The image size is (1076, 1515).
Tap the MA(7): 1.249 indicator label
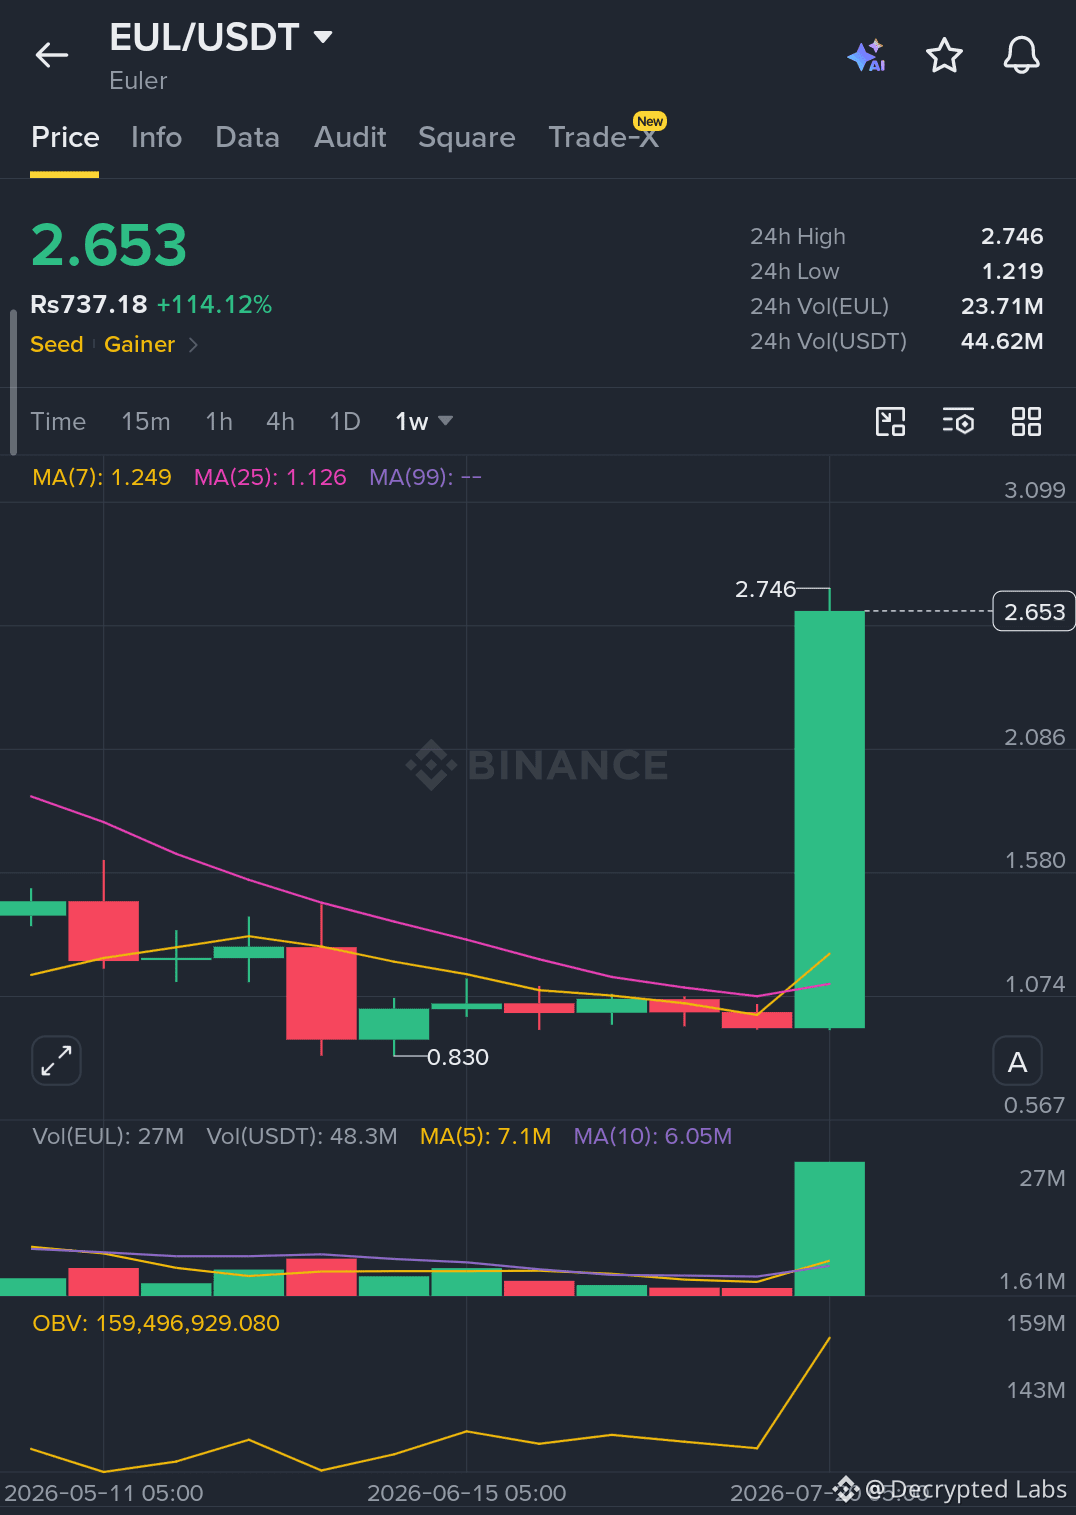102,478
